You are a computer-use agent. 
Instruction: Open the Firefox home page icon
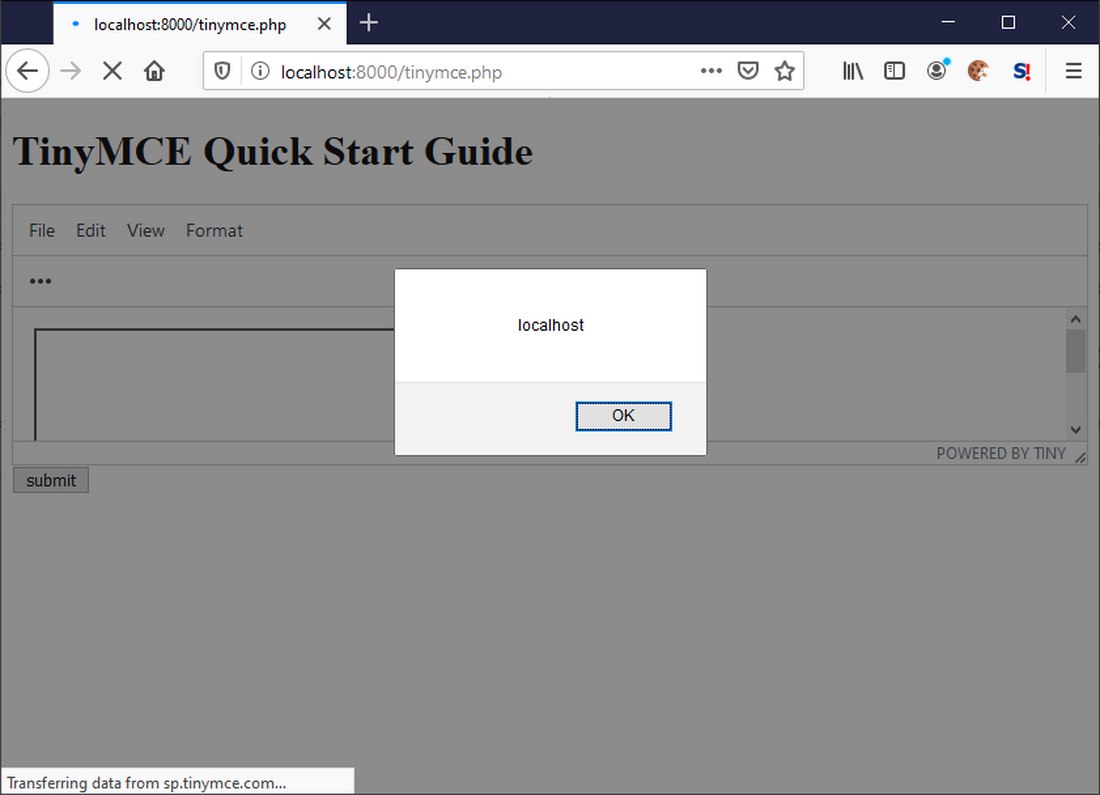pyautogui.click(x=154, y=71)
